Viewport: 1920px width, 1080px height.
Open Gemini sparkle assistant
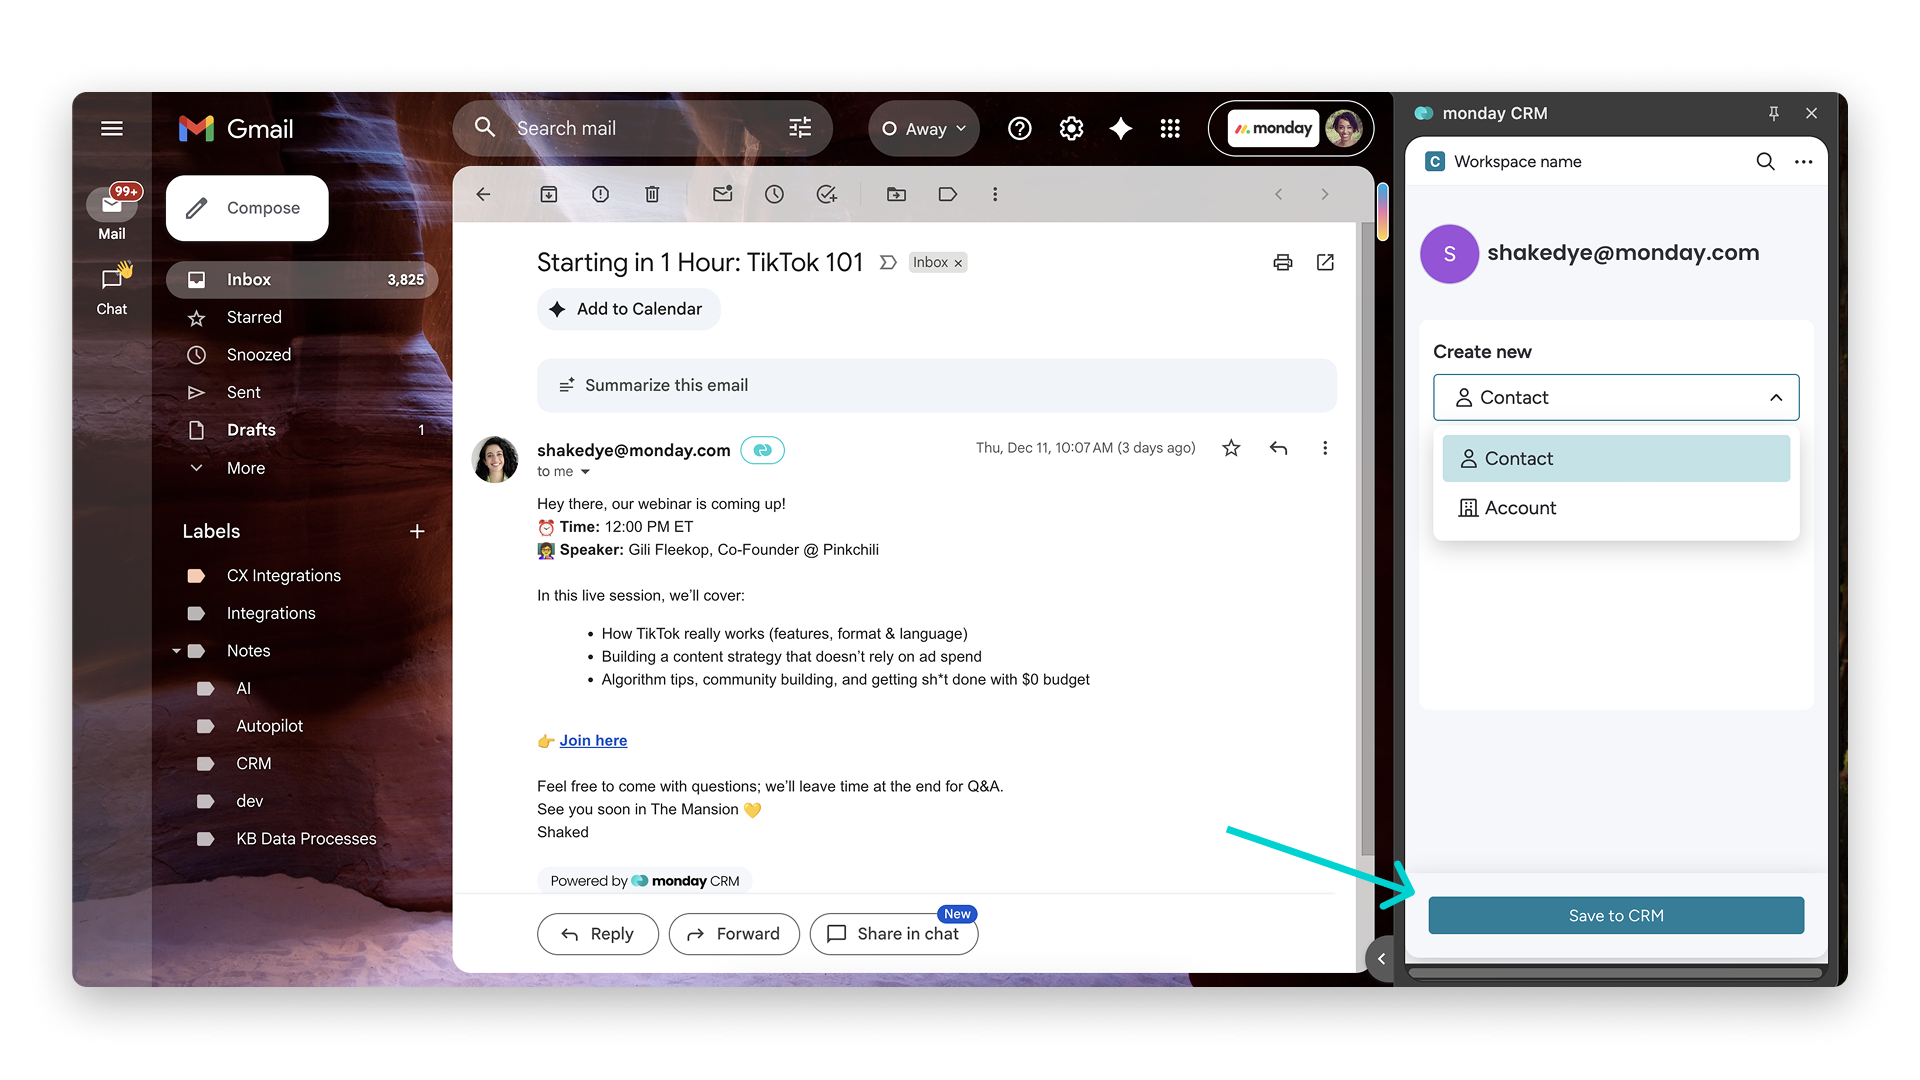tap(1121, 128)
